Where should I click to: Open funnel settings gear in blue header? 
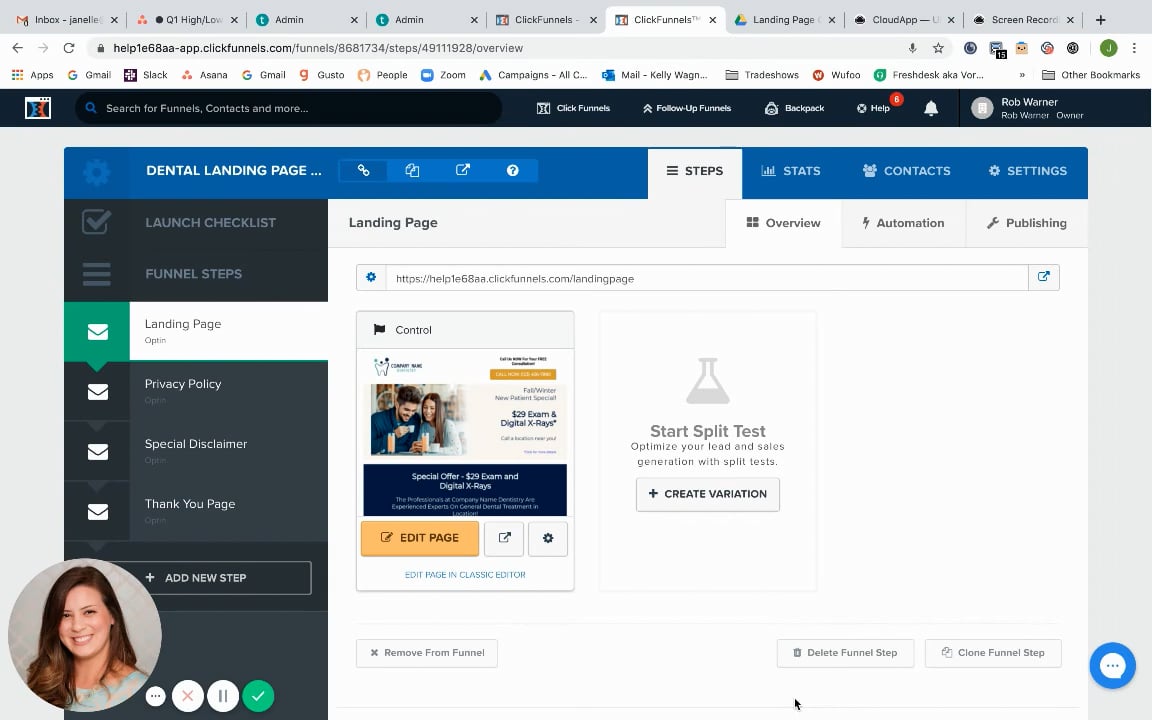(x=96, y=173)
